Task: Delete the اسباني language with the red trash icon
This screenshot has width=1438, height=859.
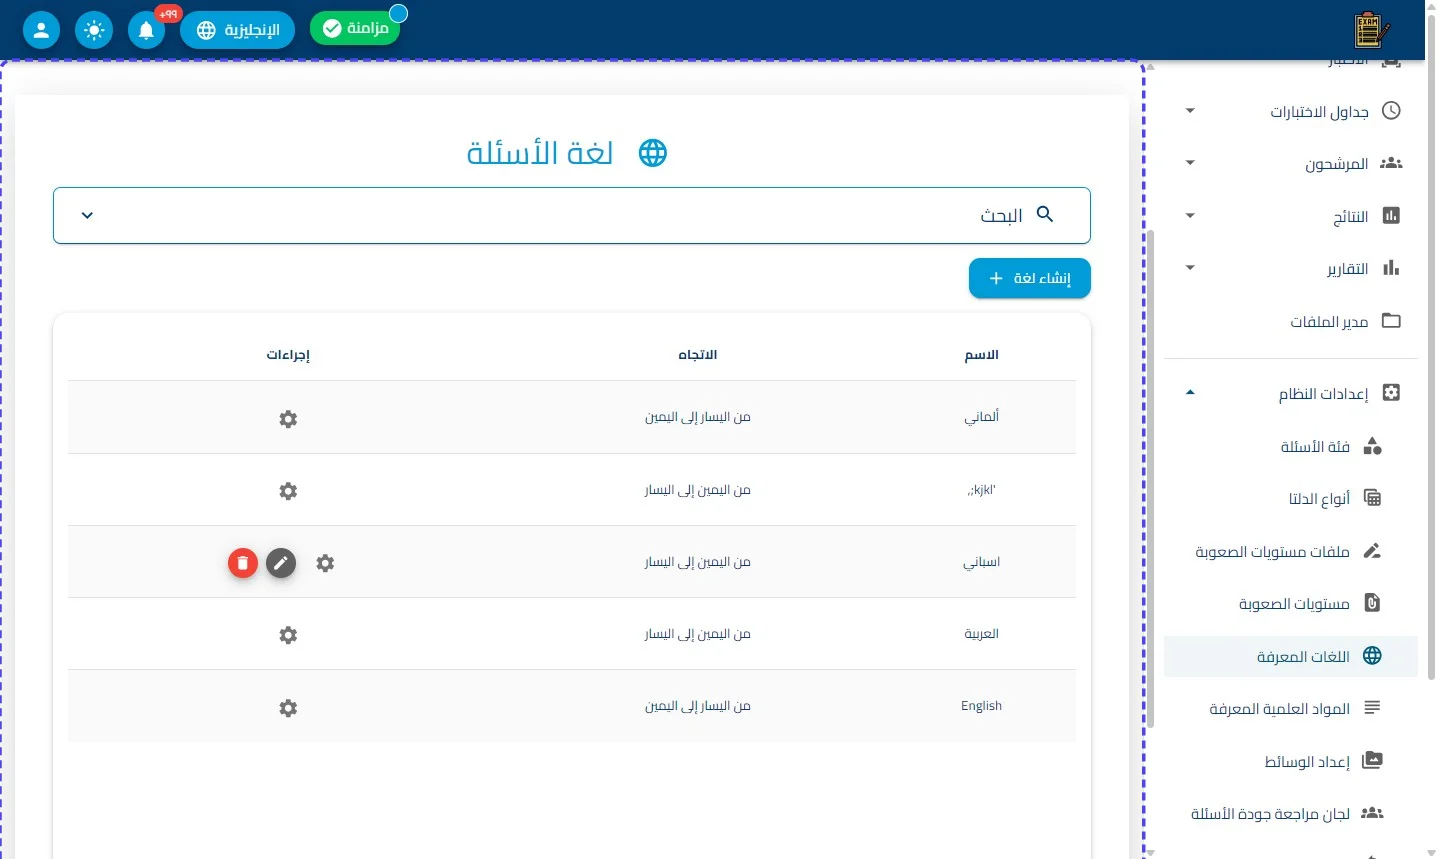Action: coord(243,563)
